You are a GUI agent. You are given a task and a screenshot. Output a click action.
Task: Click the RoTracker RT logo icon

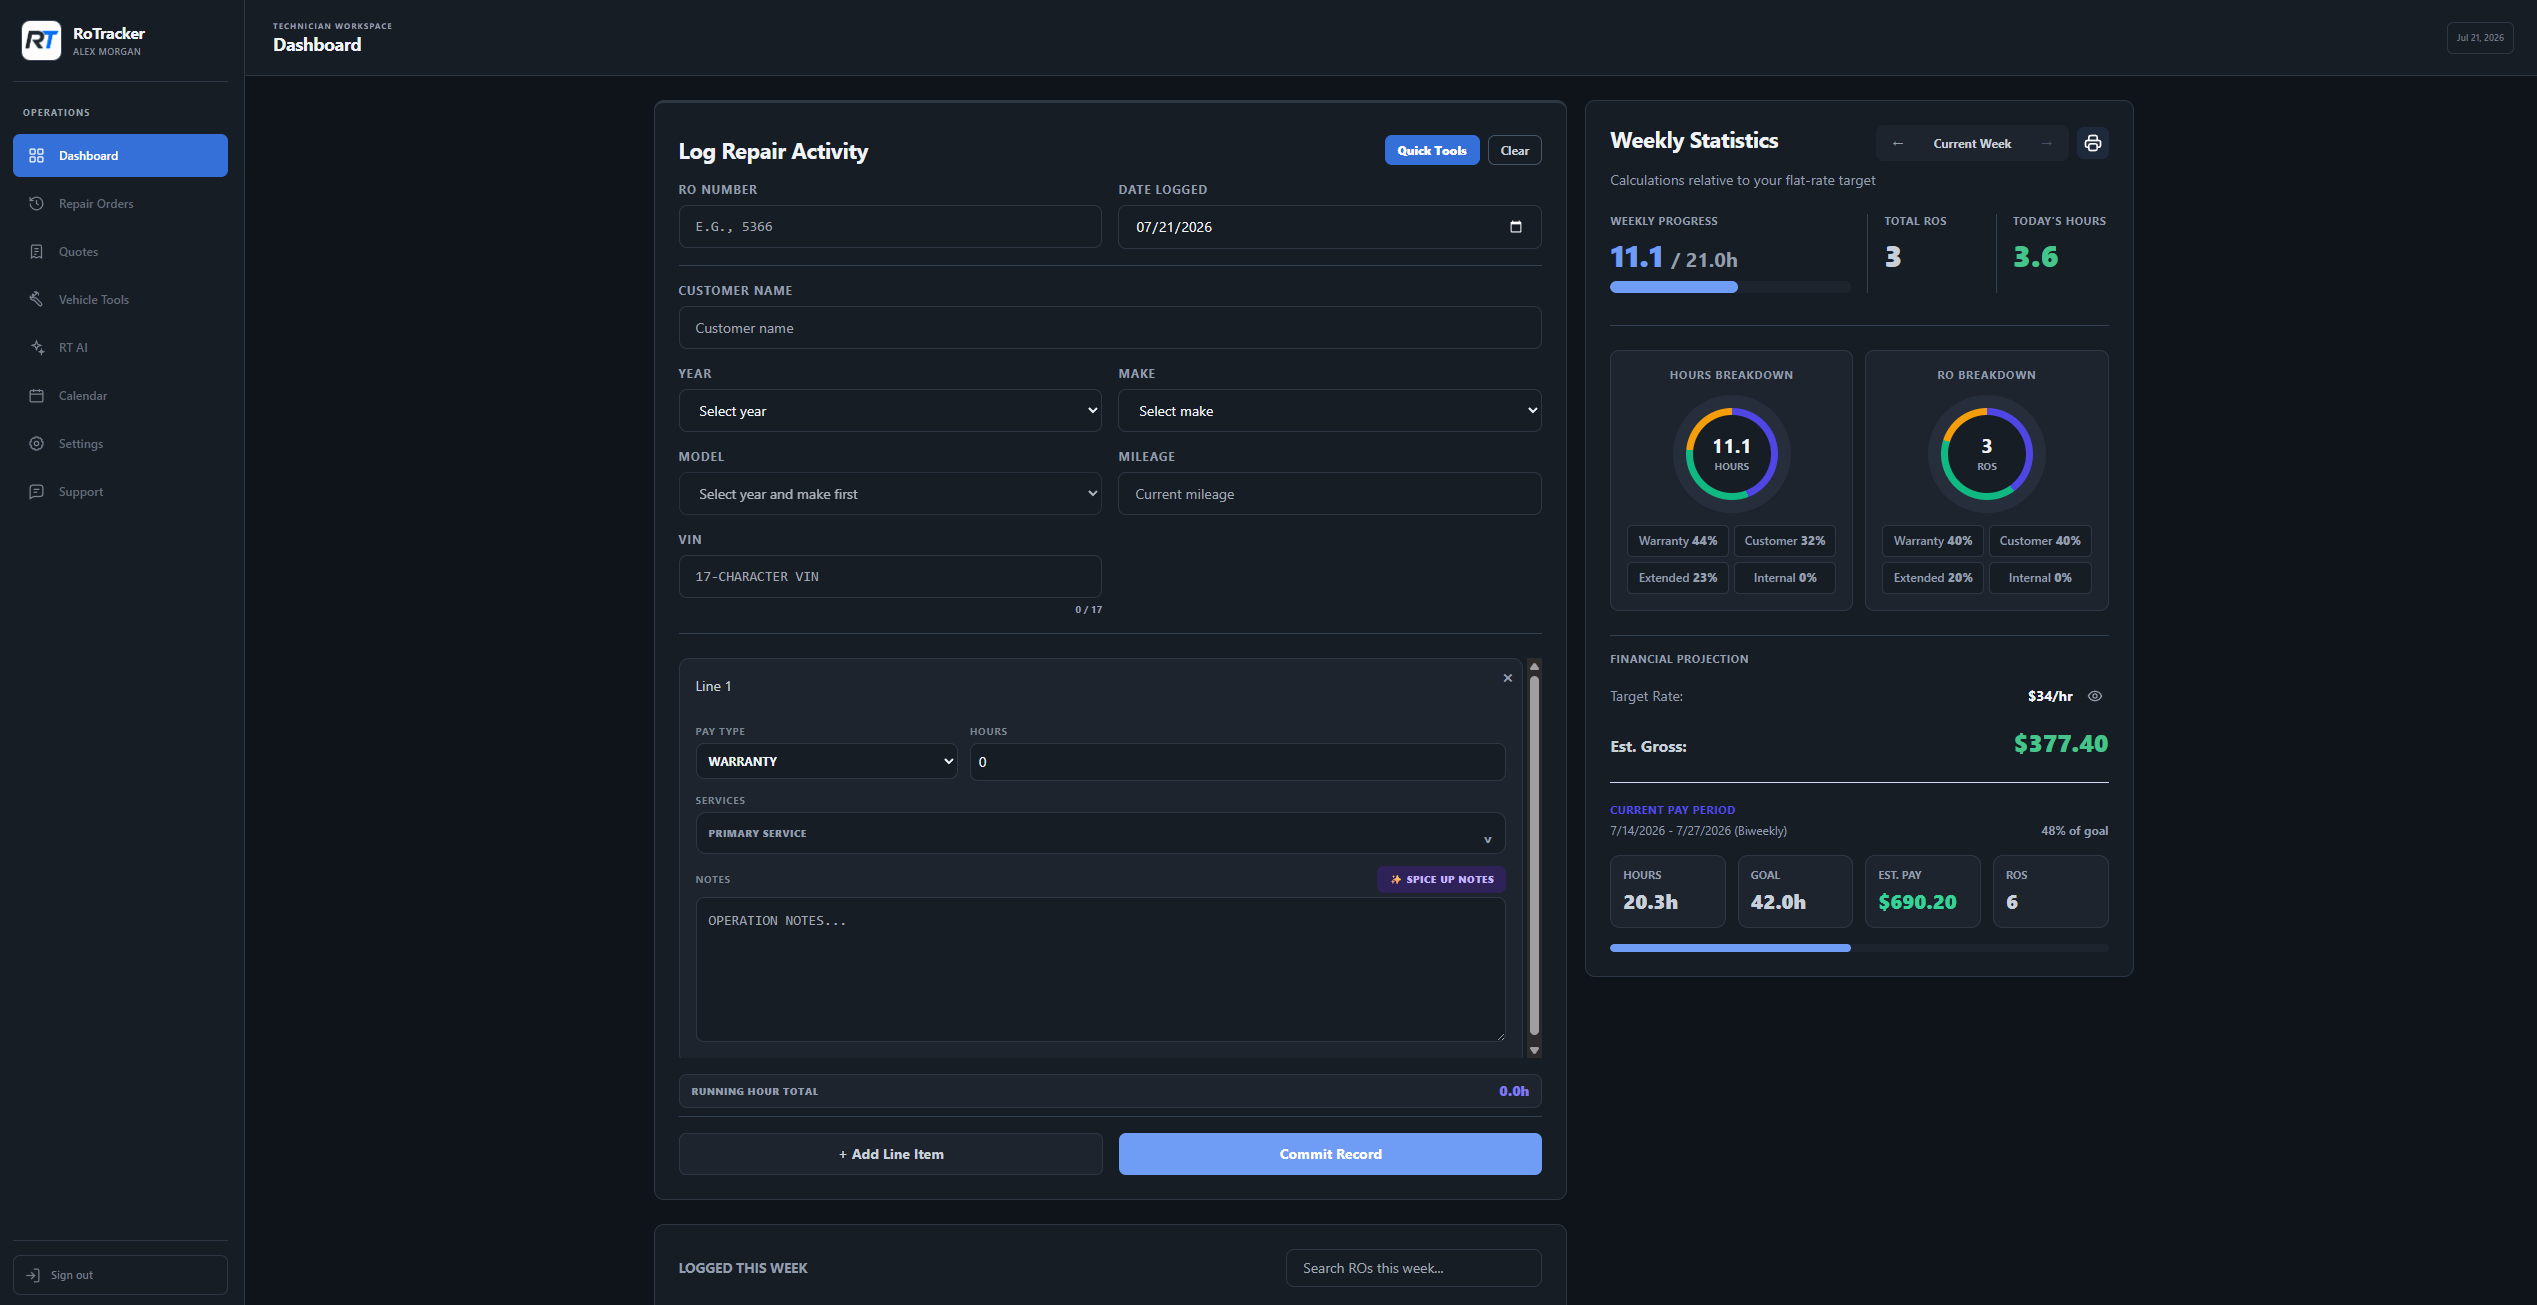coord(41,41)
